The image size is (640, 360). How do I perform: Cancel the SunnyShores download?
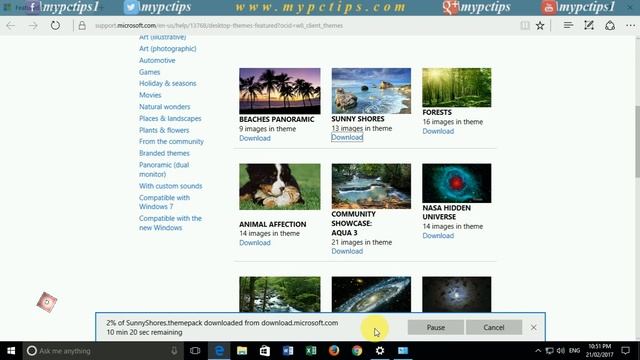coord(493,327)
